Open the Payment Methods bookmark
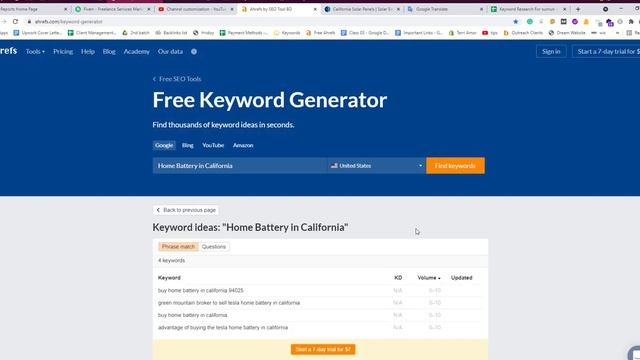This screenshot has width=640, height=360. pyautogui.click(x=243, y=33)
